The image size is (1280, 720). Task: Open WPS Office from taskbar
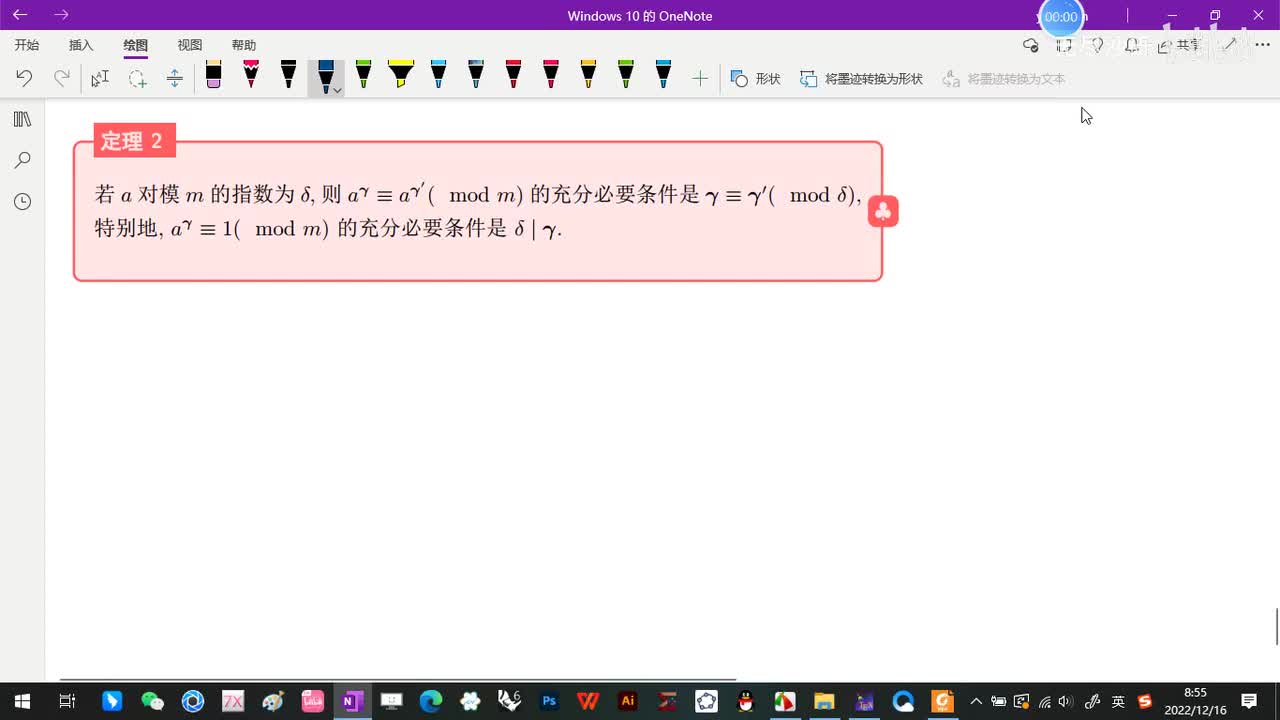(x=588, y=702)
